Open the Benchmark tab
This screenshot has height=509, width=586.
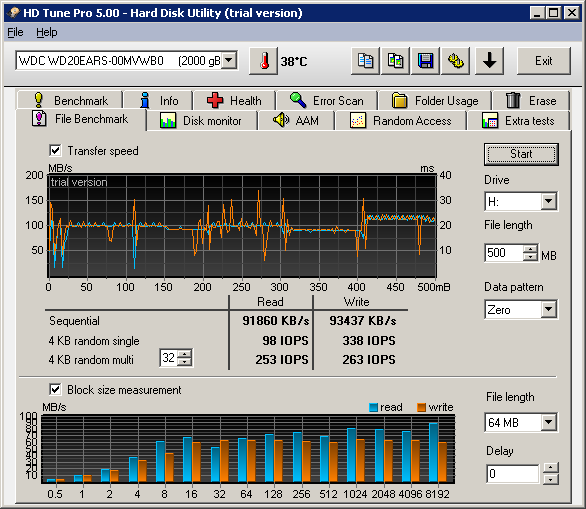point(70,101)
